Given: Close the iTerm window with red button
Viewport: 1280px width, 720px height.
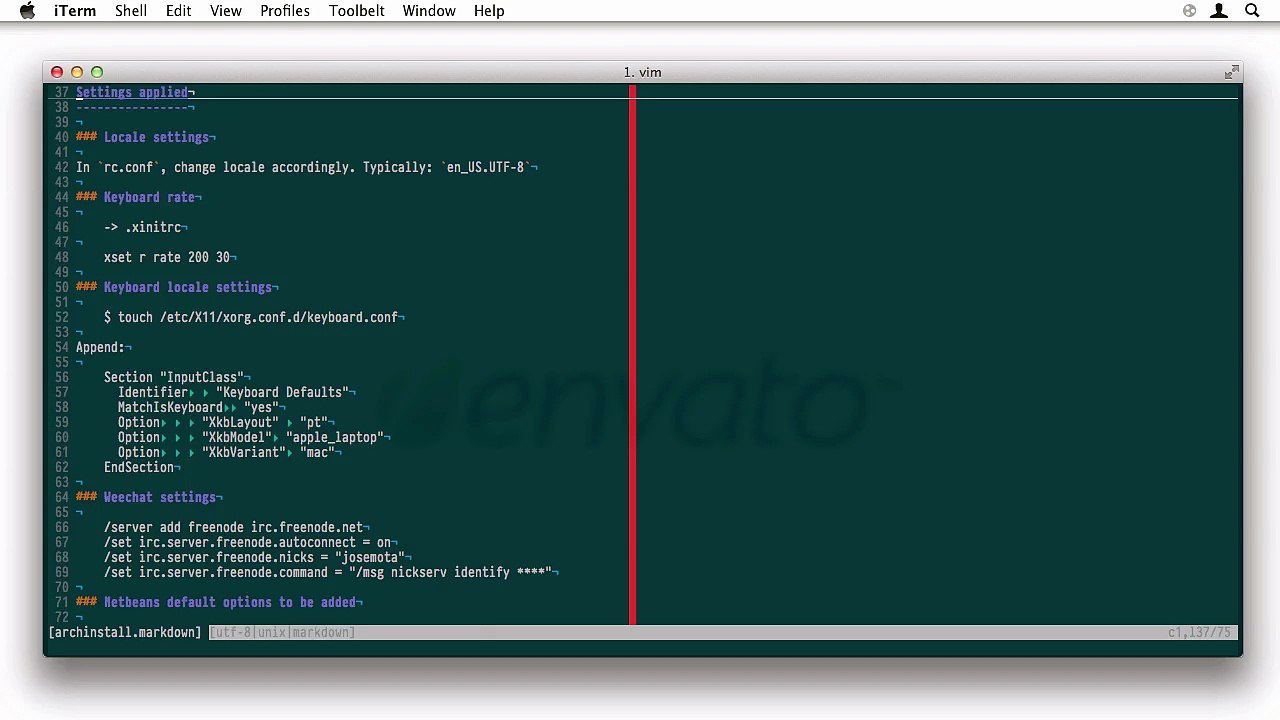Looking at the screenshot, I should (57, 72).
